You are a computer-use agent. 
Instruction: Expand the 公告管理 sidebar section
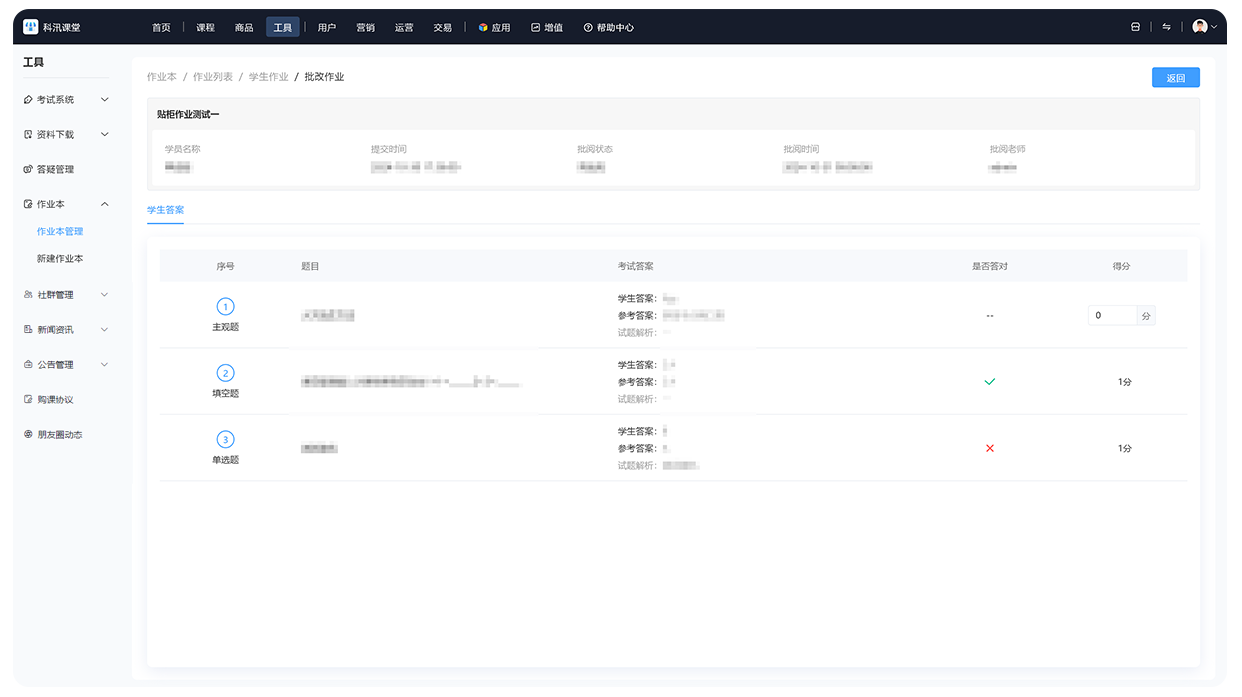click(104, 364)
